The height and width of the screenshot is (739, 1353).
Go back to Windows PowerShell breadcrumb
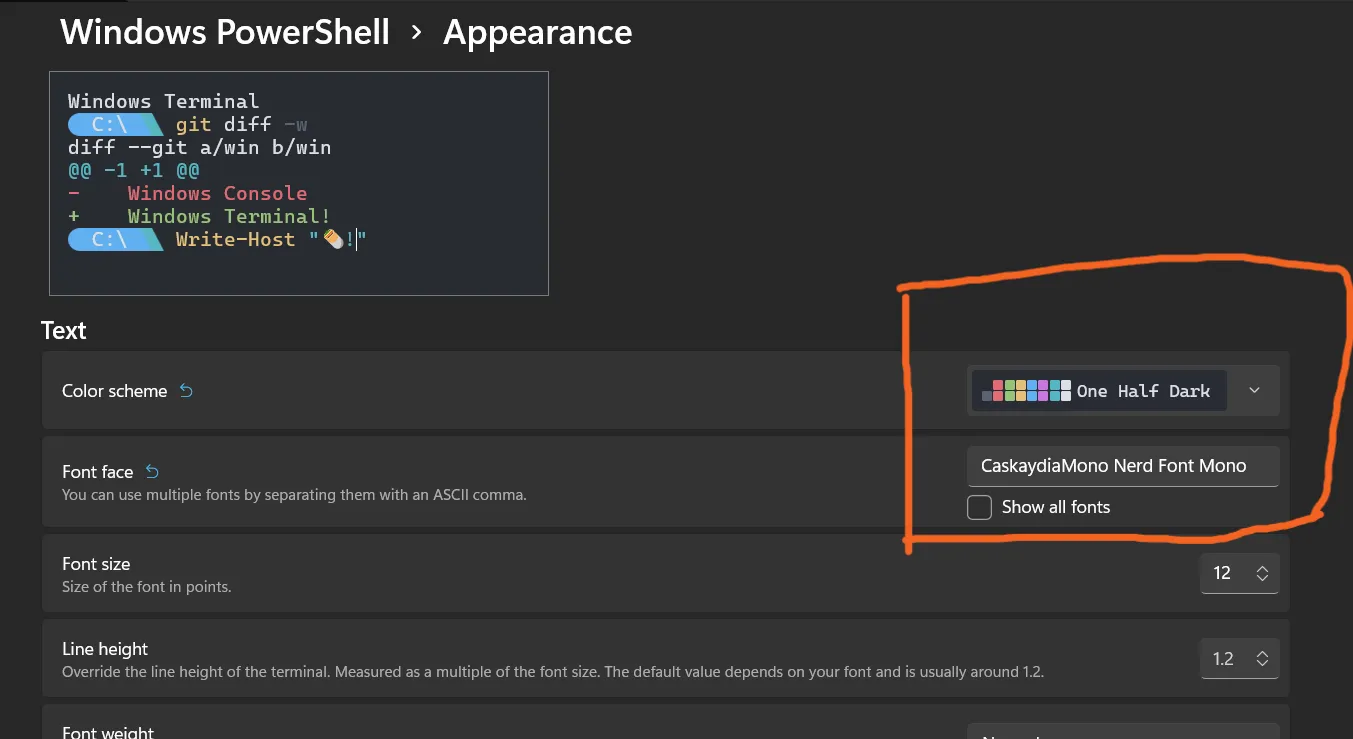click(x=225, y=32)
